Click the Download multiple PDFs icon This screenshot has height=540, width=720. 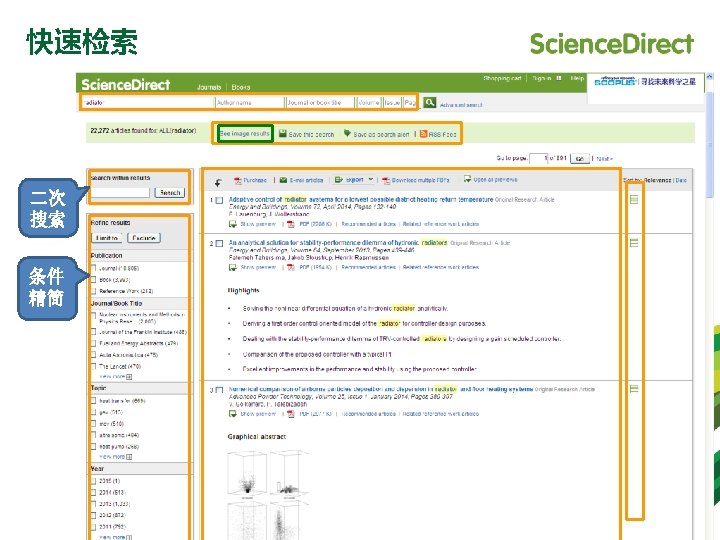[x=386, y=180]
